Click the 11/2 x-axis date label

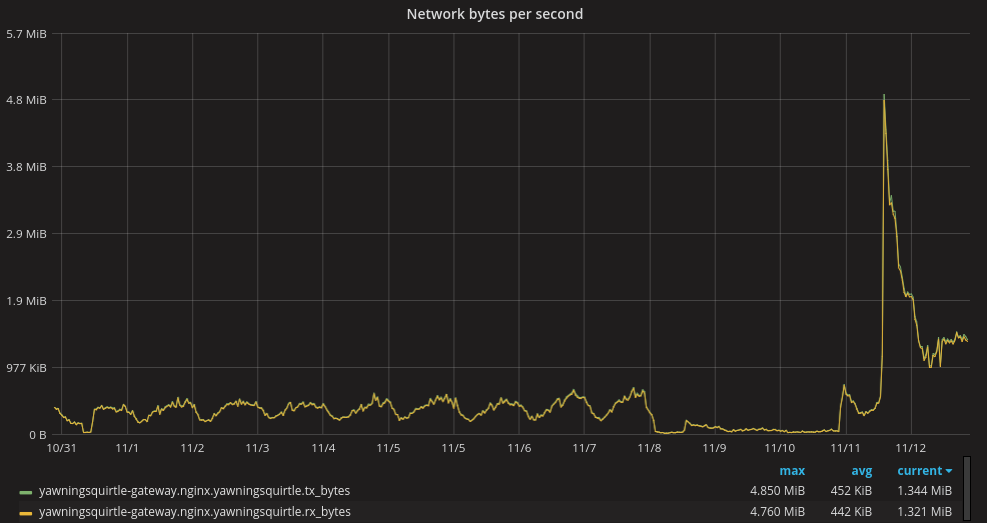192,448
